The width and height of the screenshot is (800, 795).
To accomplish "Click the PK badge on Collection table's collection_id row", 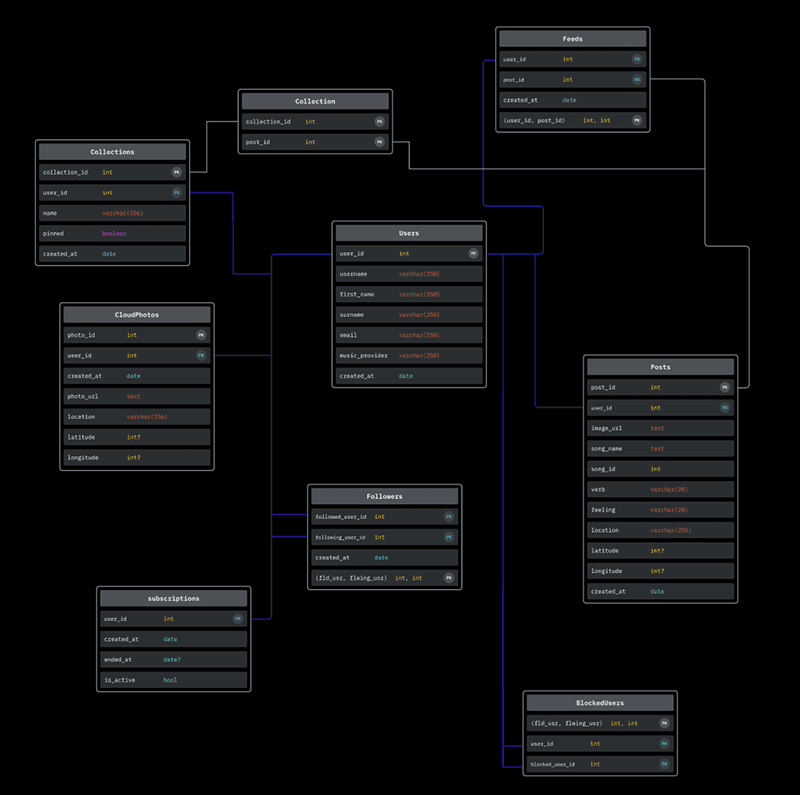I will pos(379,121).
